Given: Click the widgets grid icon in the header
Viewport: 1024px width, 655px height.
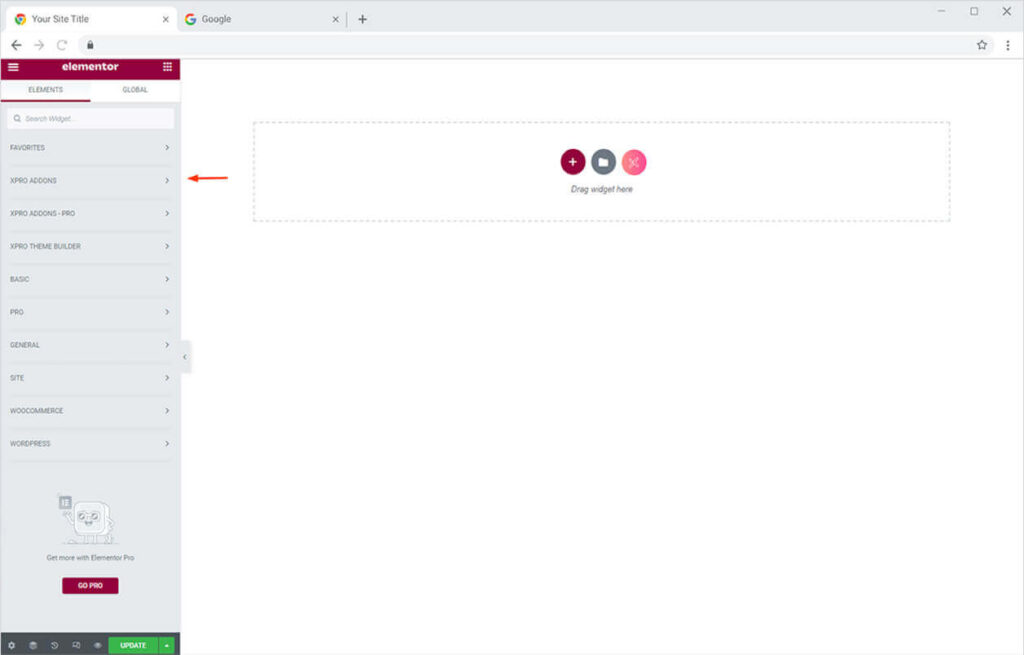Looking at the screenshot, I should (x=167, y=67).
